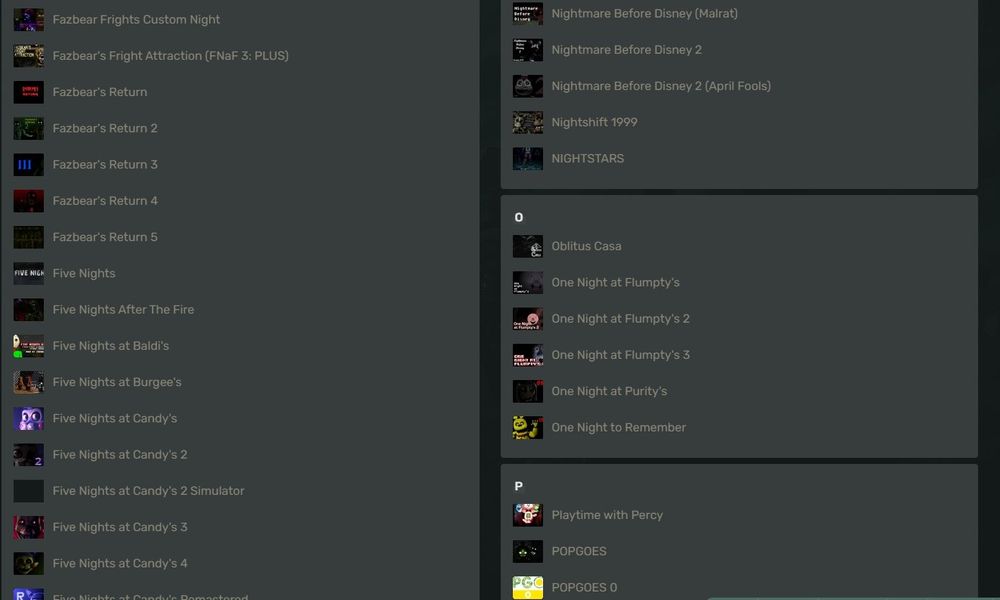Select the red Fazbear's Return thumbnail

(x=29, y=92)
